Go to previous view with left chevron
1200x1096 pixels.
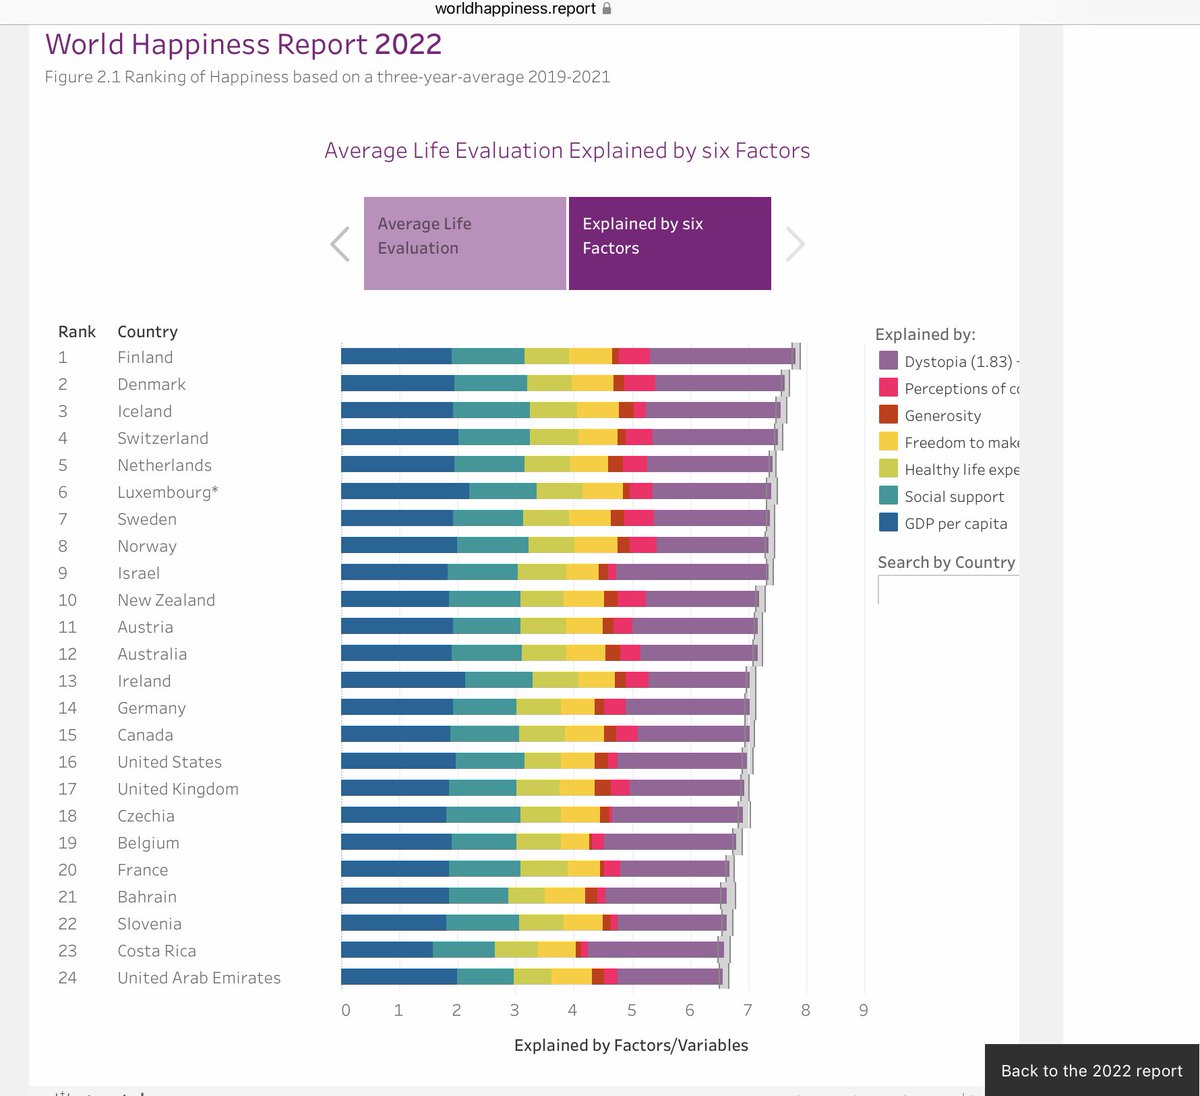[340, 244]
